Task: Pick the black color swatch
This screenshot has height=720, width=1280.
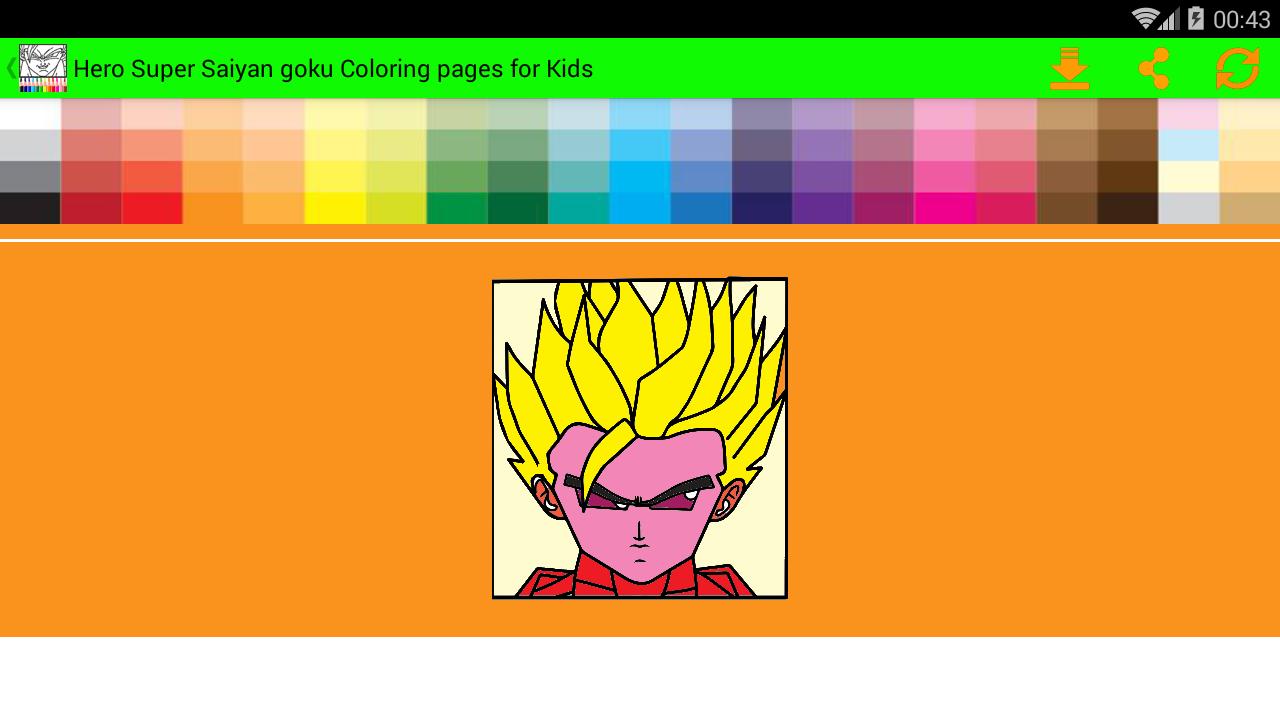Action: click(x=30, y=208)
